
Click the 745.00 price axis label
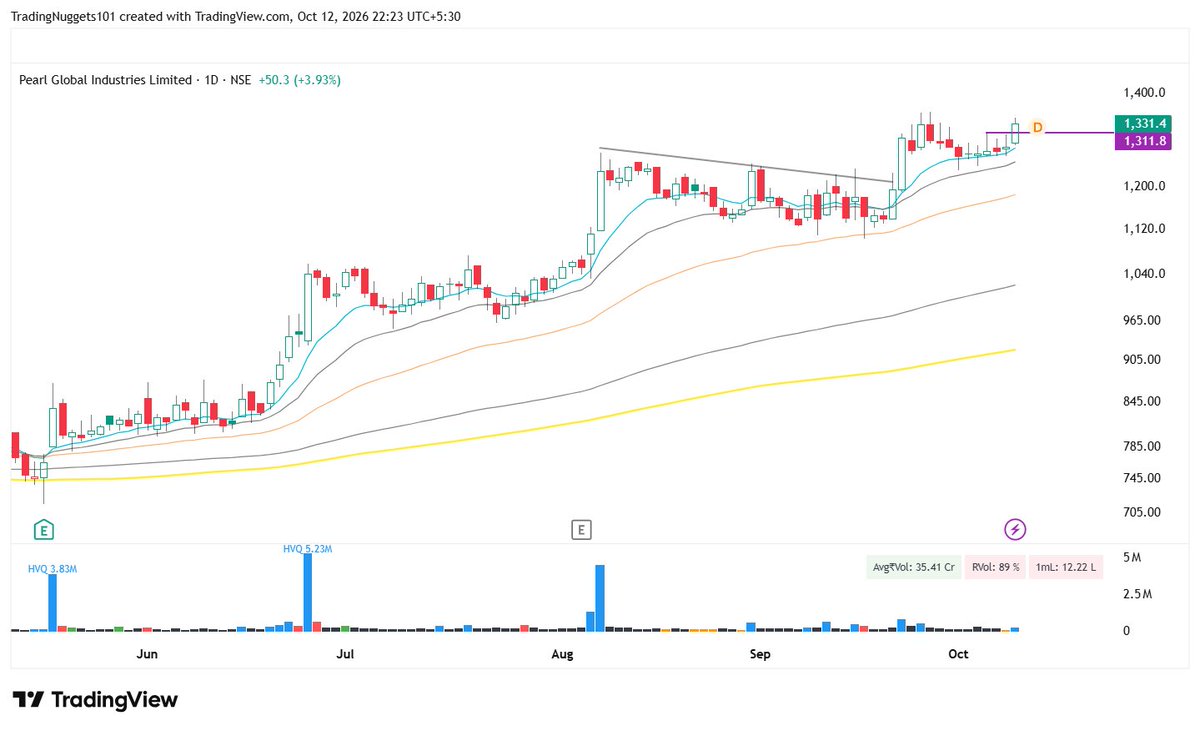click(1143, 478)
